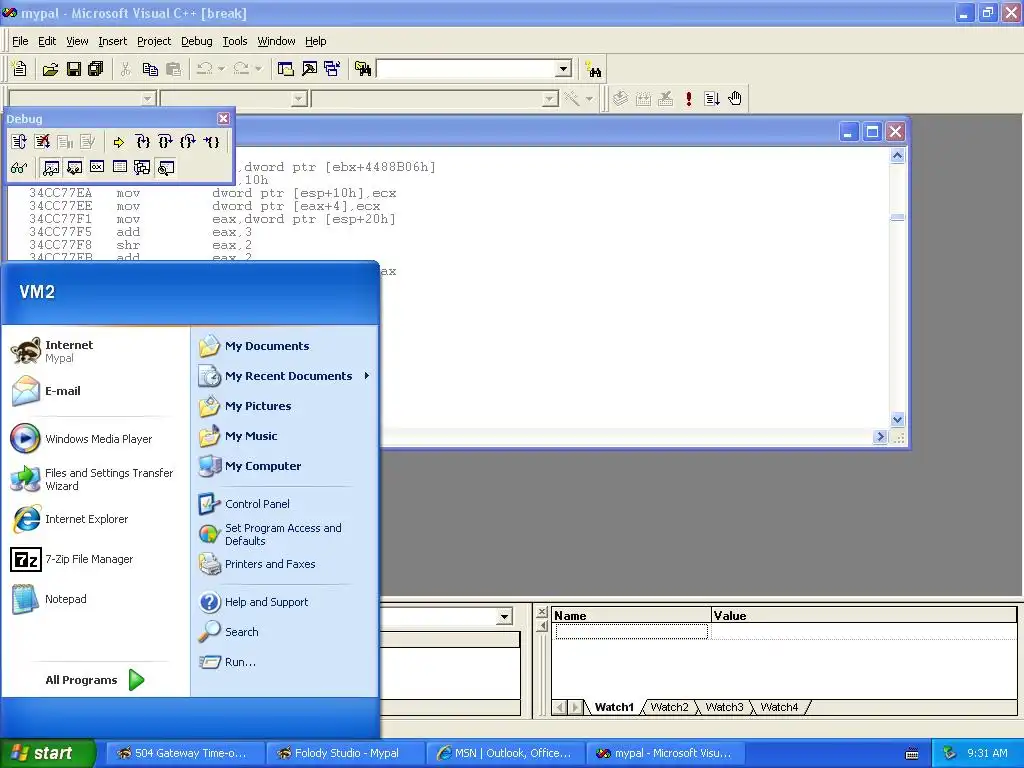
Task: Toggle the Output window toolbar button
Action: [x=309, y=69]
